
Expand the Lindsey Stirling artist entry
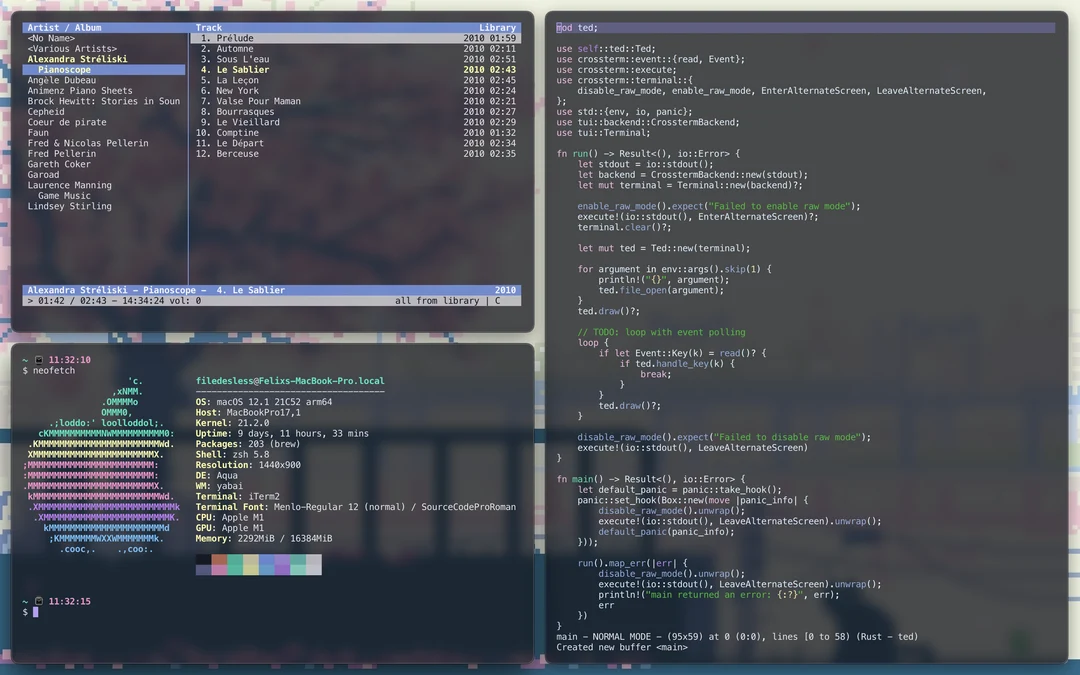pos(69,207)
